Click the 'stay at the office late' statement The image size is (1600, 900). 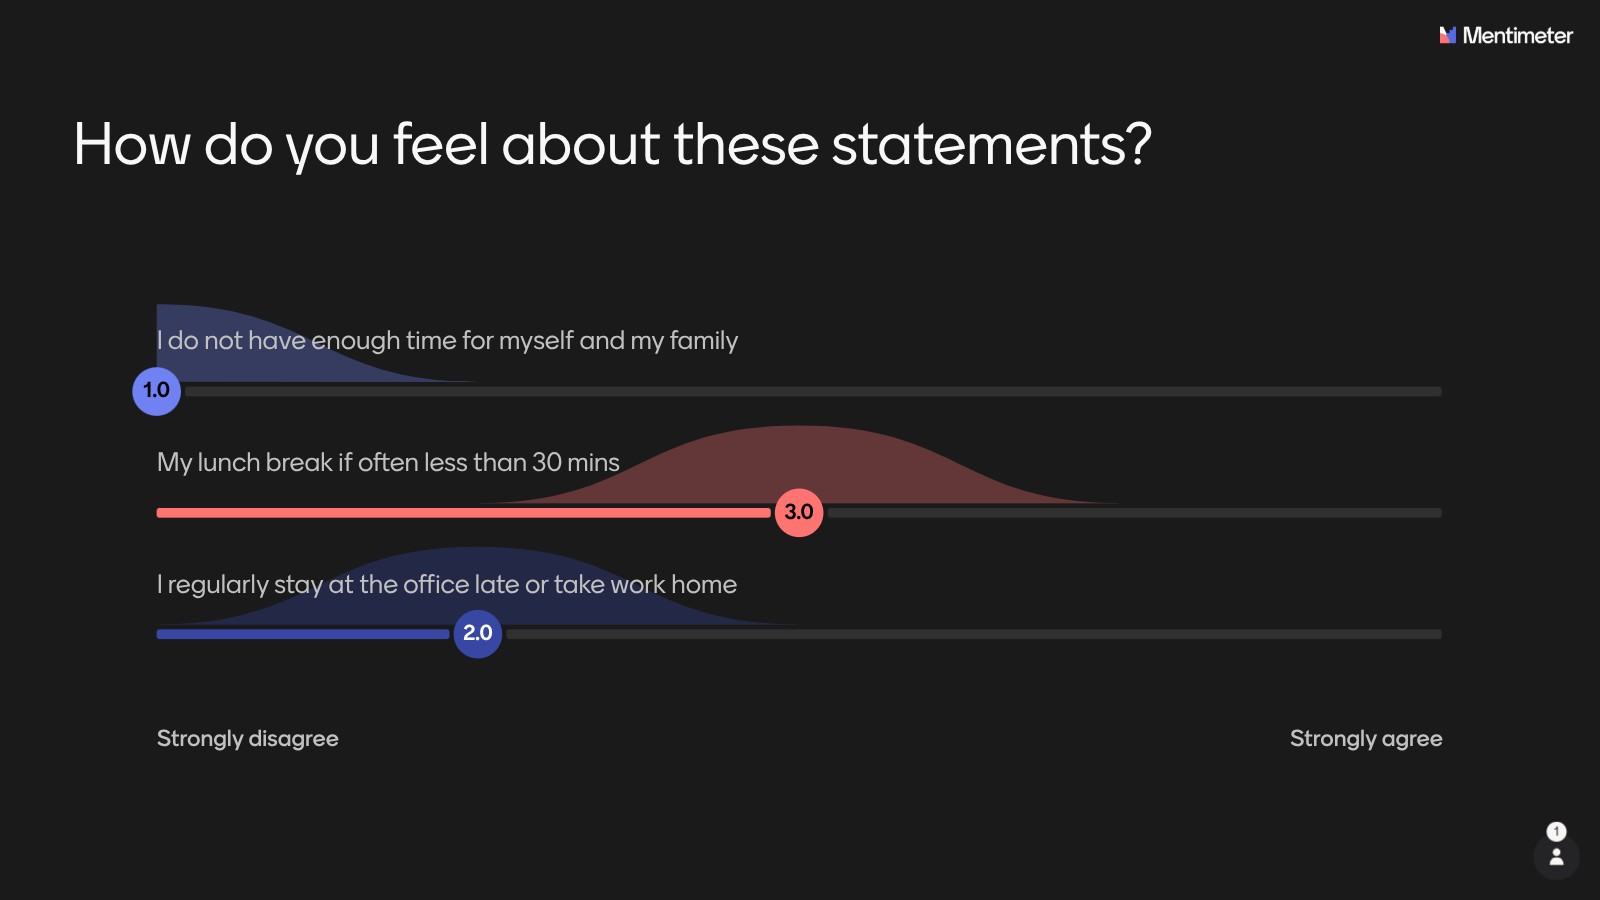click(x=447, y=584)
